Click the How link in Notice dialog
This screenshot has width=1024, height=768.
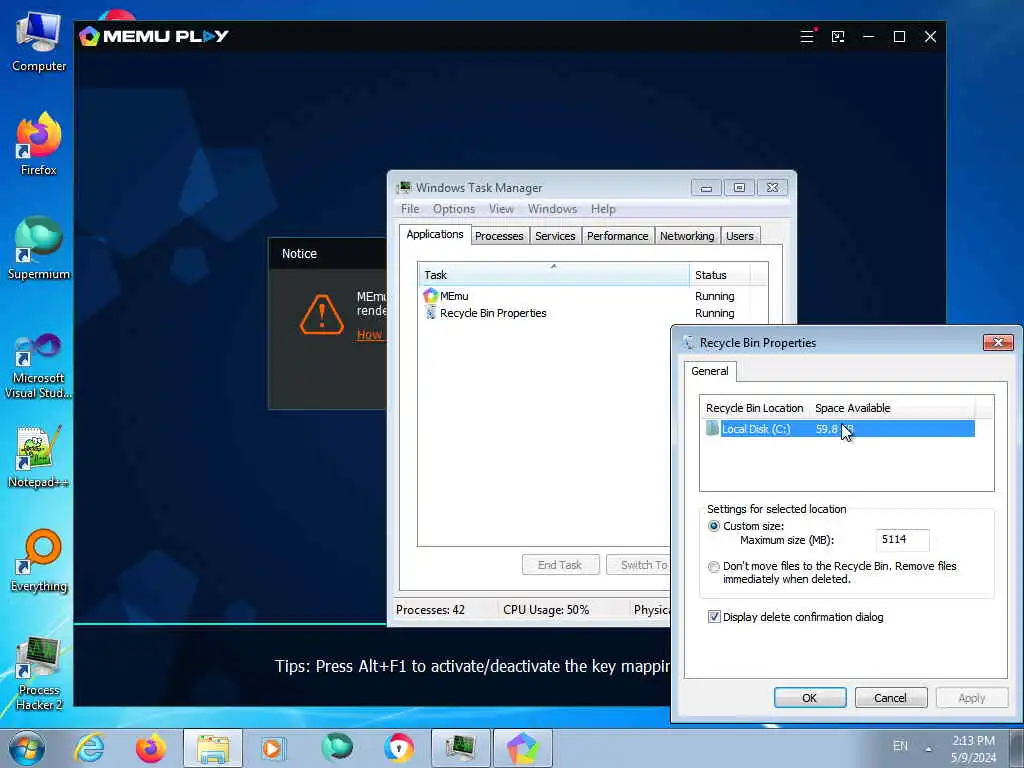click(369, 334)
